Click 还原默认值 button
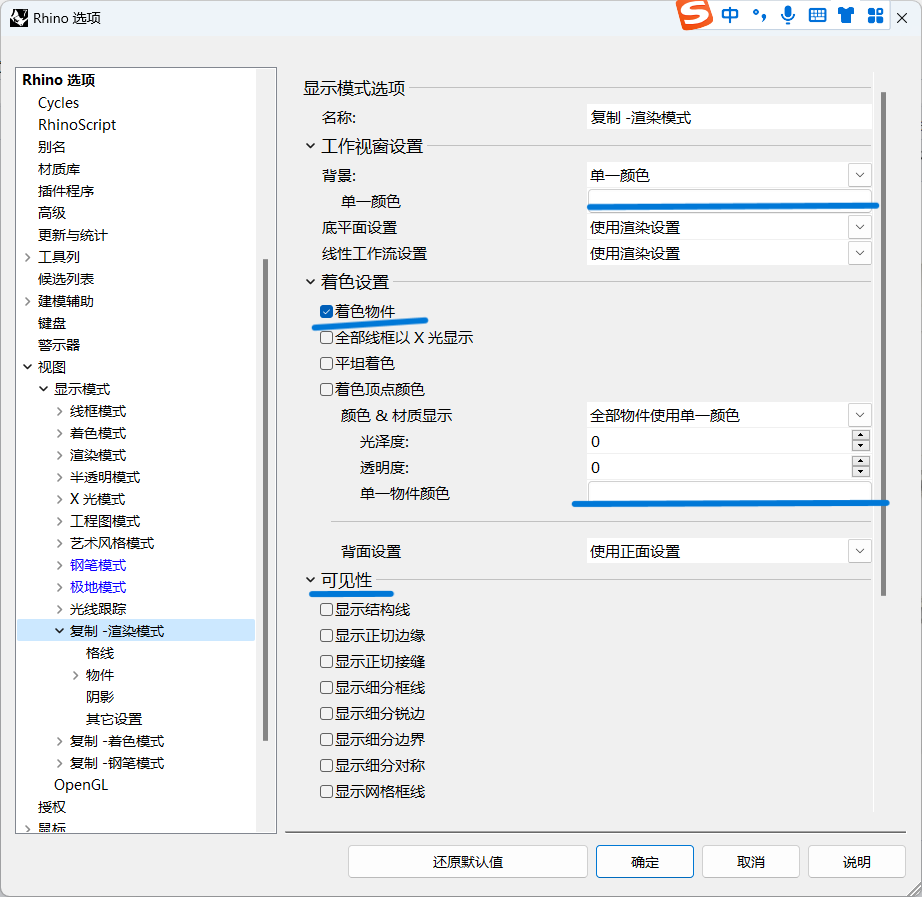The width and height of the screenshot is (922, 897). coord(468,862)
